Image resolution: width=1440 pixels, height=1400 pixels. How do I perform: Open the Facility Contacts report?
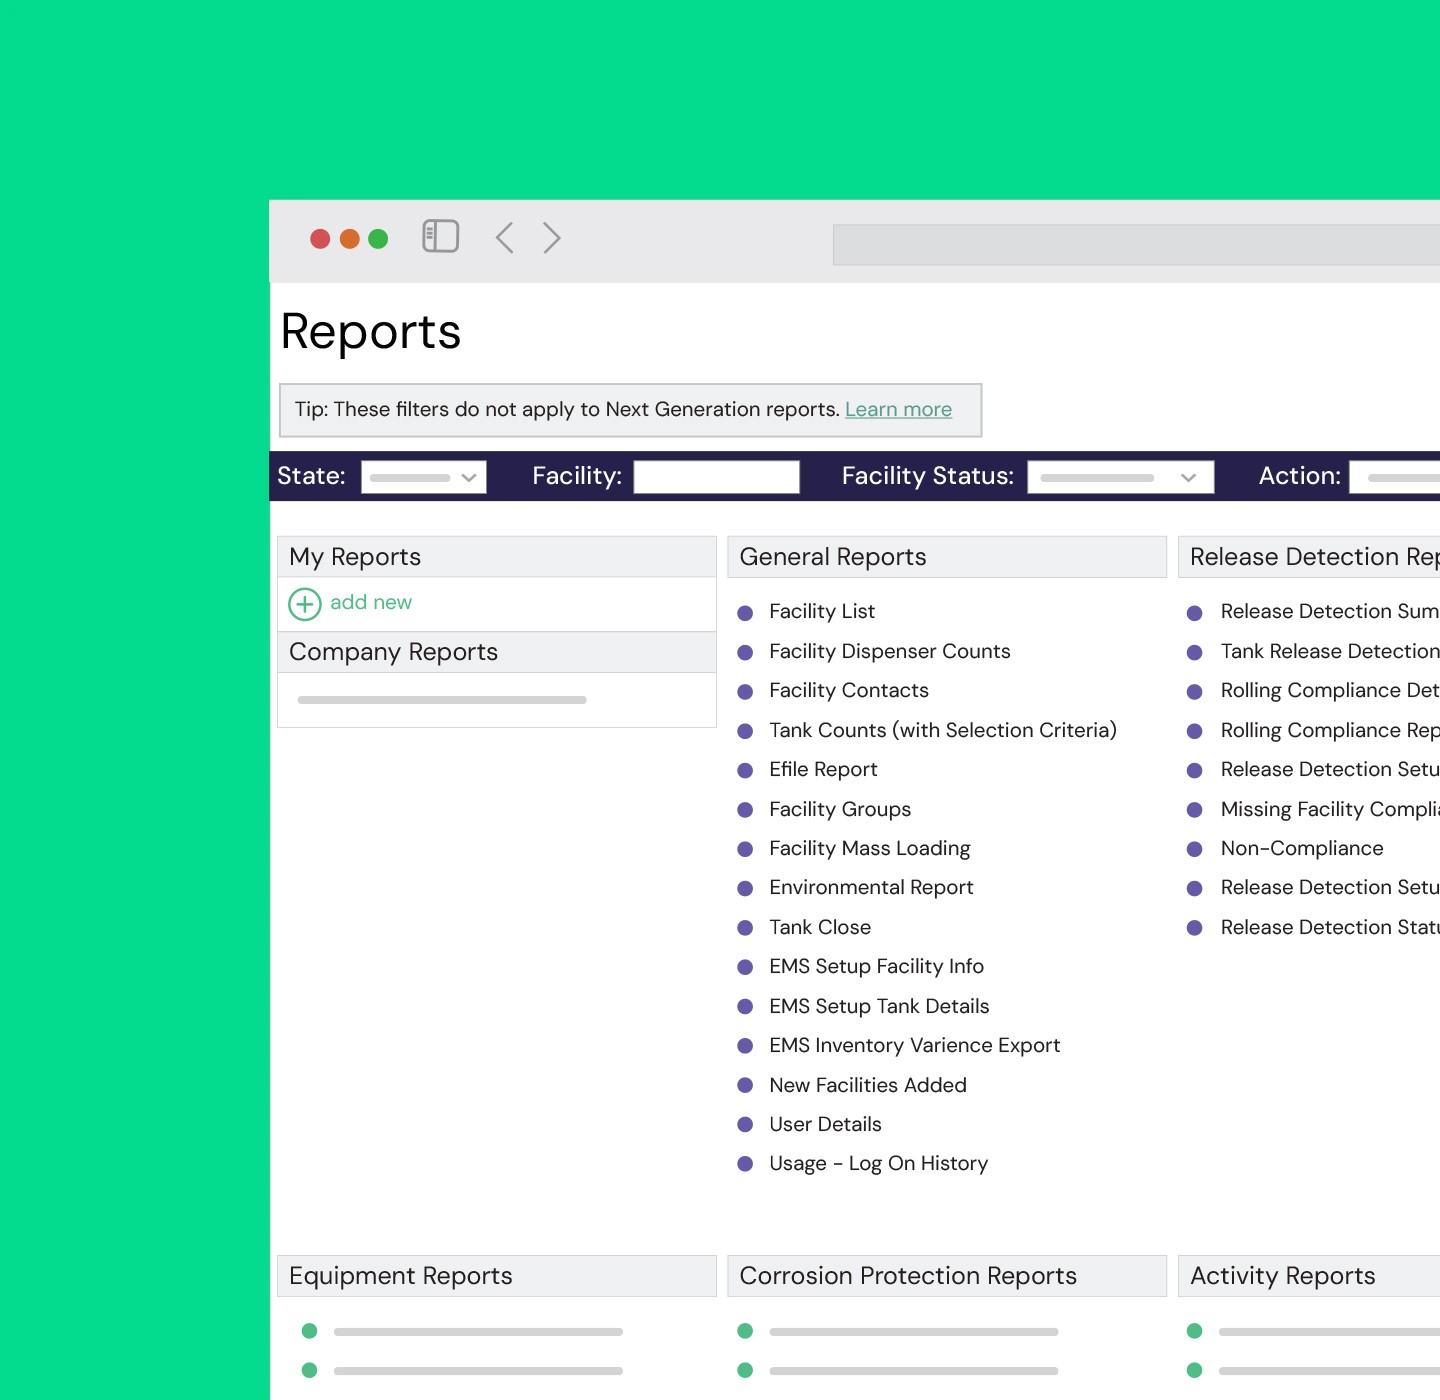click(849, 690)
